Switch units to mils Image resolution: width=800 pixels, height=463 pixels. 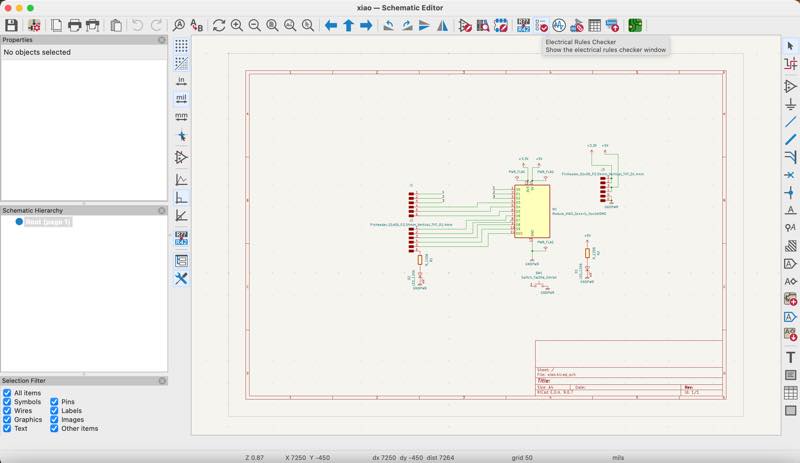pyautogui.click(x=181, y=99)
